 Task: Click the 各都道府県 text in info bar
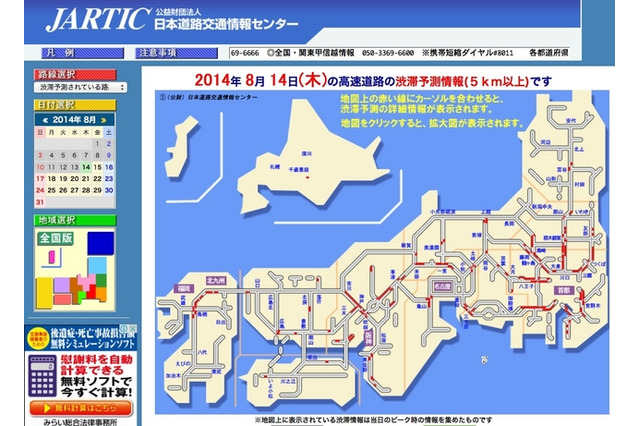[549, 53]
